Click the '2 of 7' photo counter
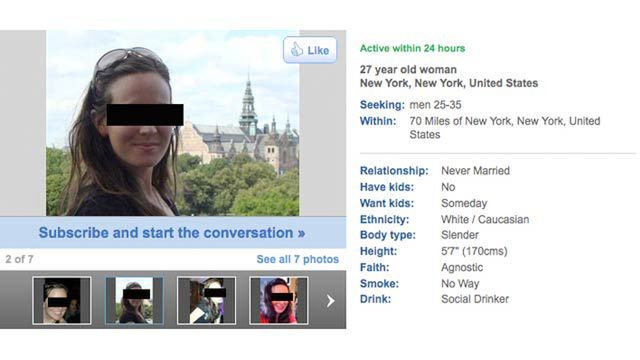Image resolution: width=640 pixels, height=360 pixels. coord(19,259)
